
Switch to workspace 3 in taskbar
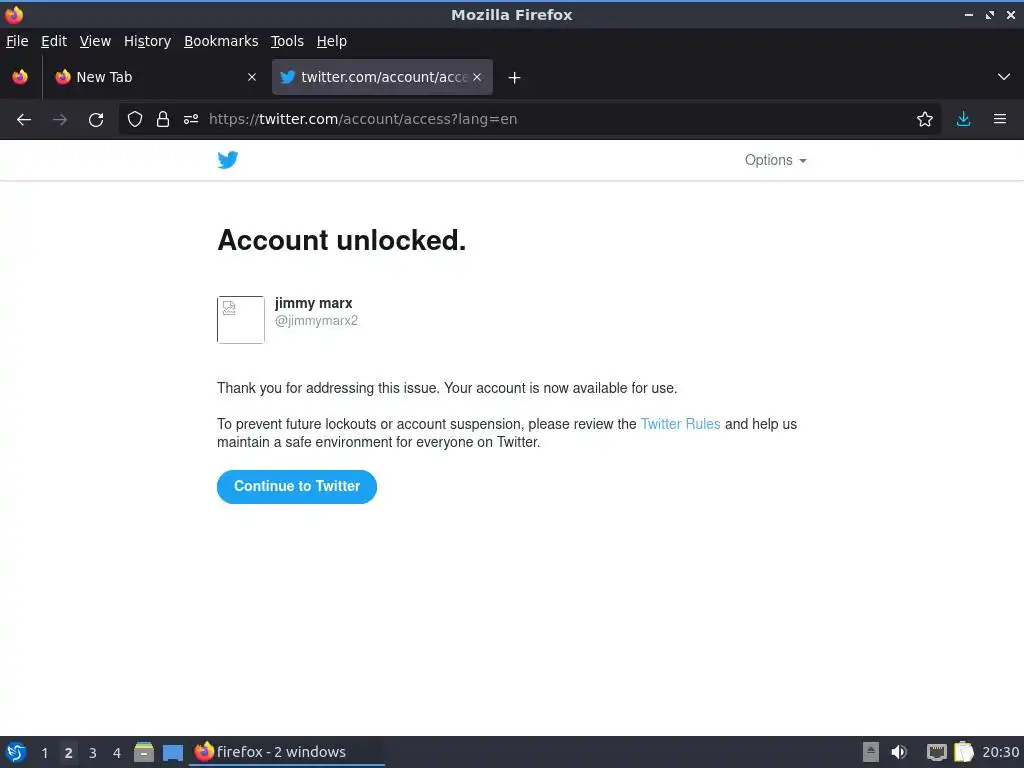coord(93,753)
